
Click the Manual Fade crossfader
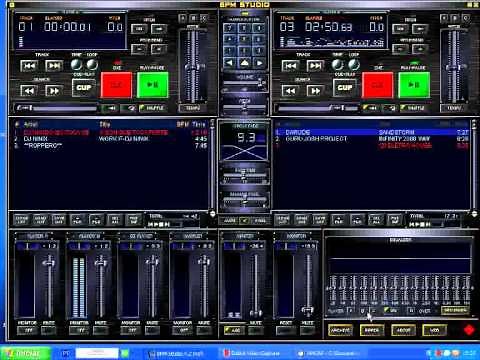[x=245, y=200]
